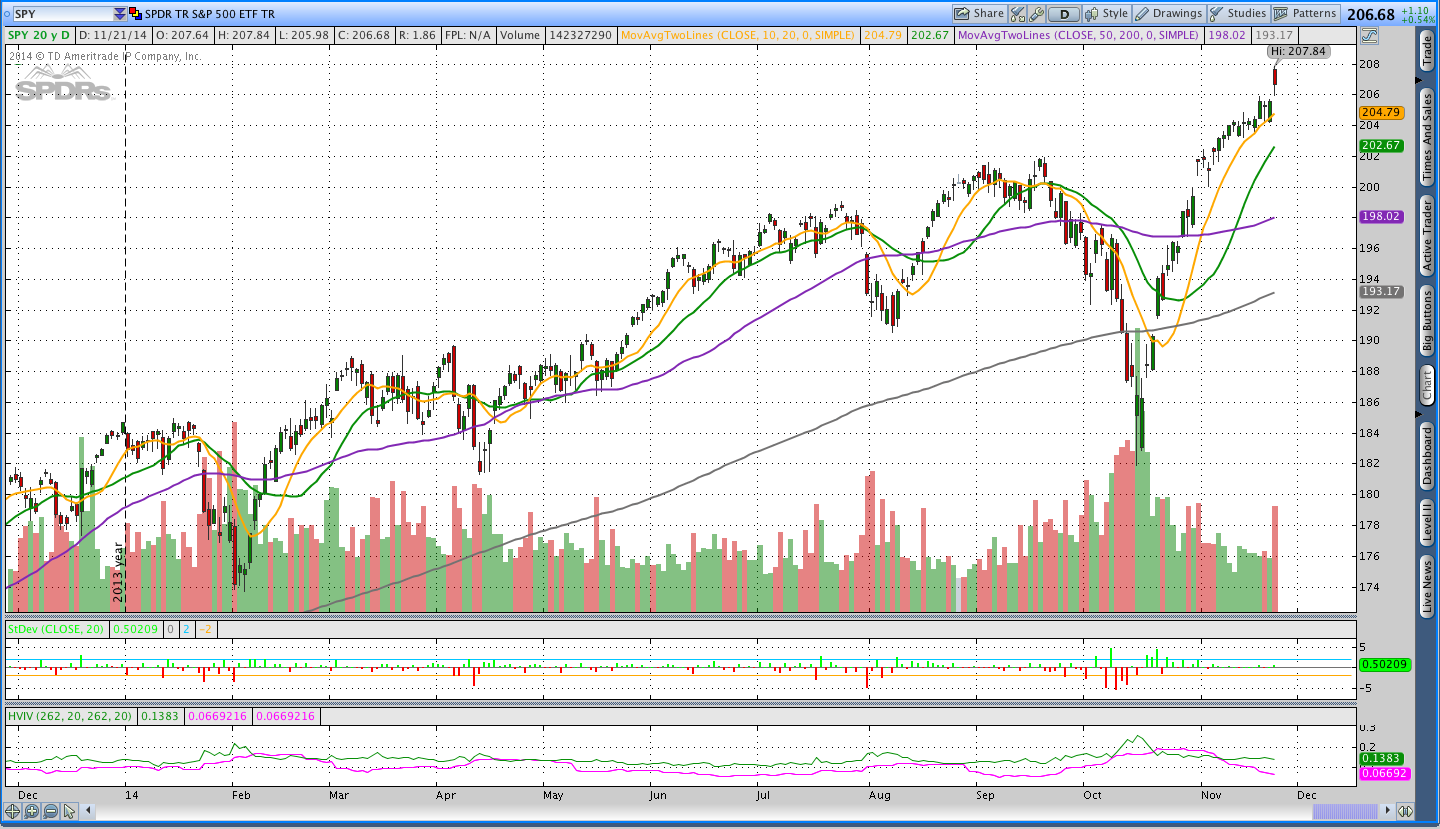Open the Trade side tab
1440x829 pixels.
pos(1427,50)
